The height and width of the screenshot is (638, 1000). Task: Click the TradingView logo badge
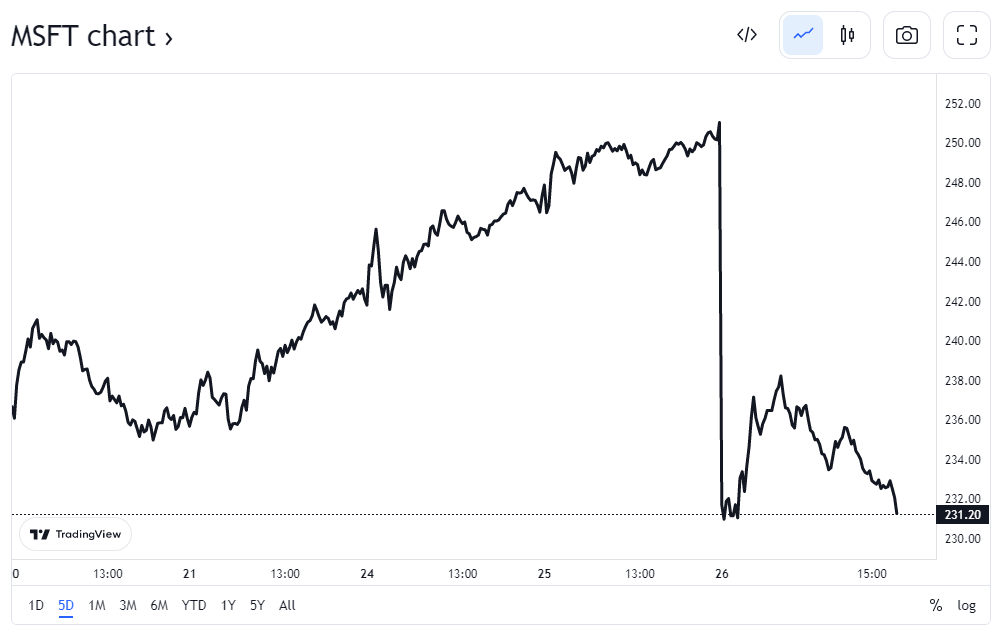tap(76, 534)
